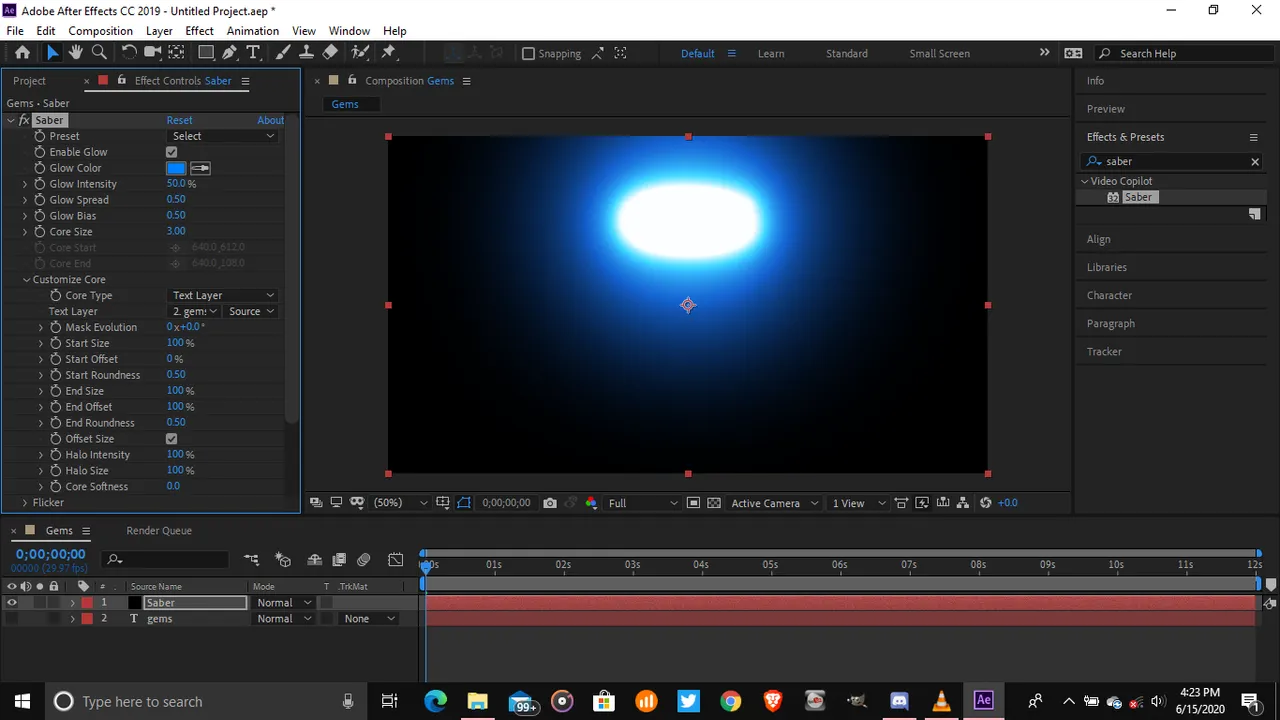Screen dimensions: 1280x720
Task: Open the composition flowchart icon
Action: tap(963, 503)
